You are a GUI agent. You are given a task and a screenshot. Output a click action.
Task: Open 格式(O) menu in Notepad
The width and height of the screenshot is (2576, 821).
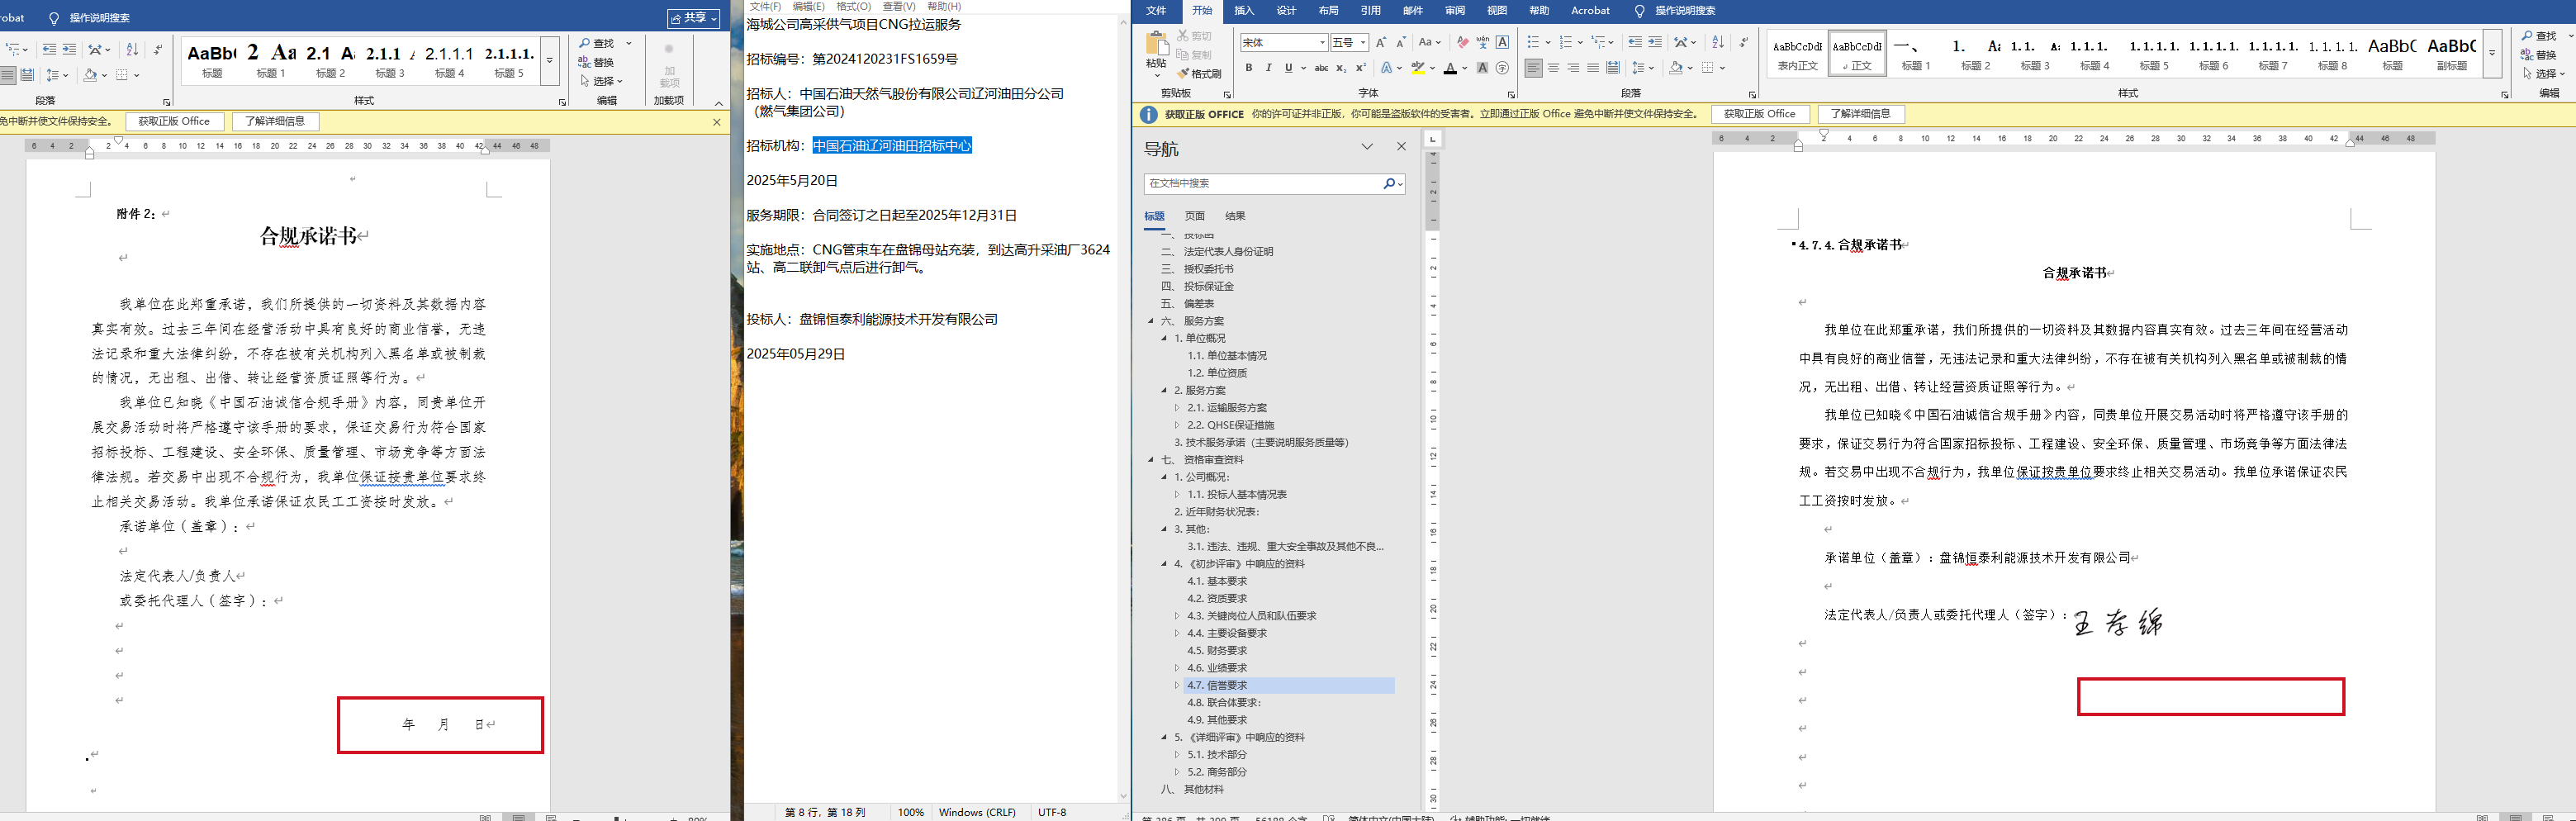pos(853,6)
